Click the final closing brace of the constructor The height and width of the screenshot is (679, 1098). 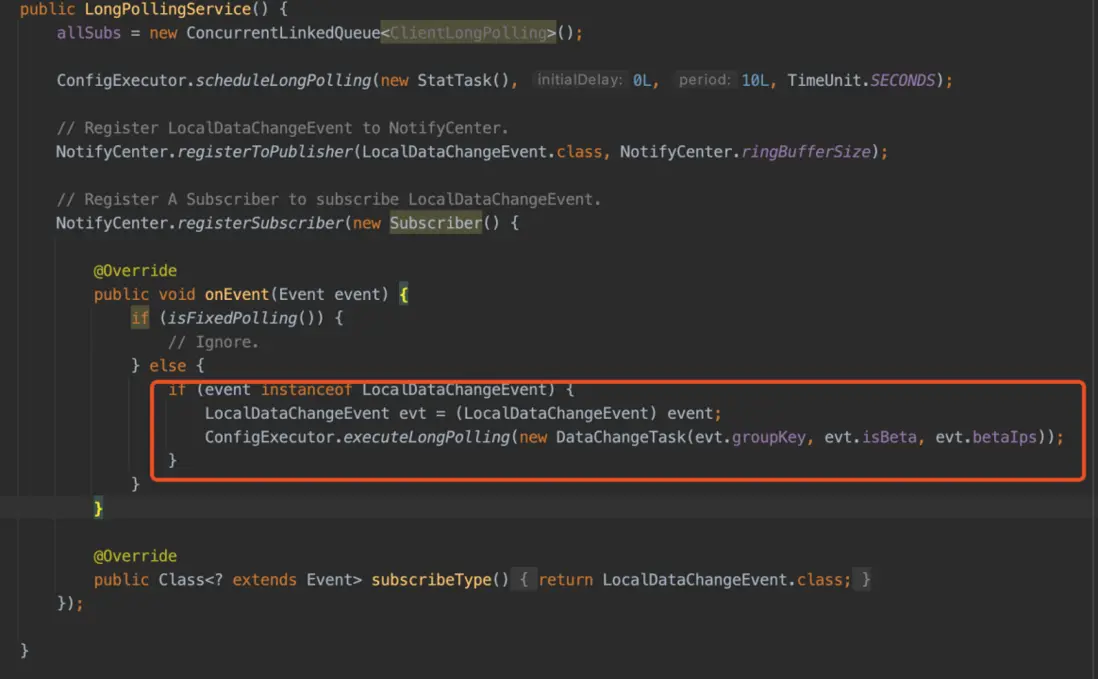[x=25, y=651]
